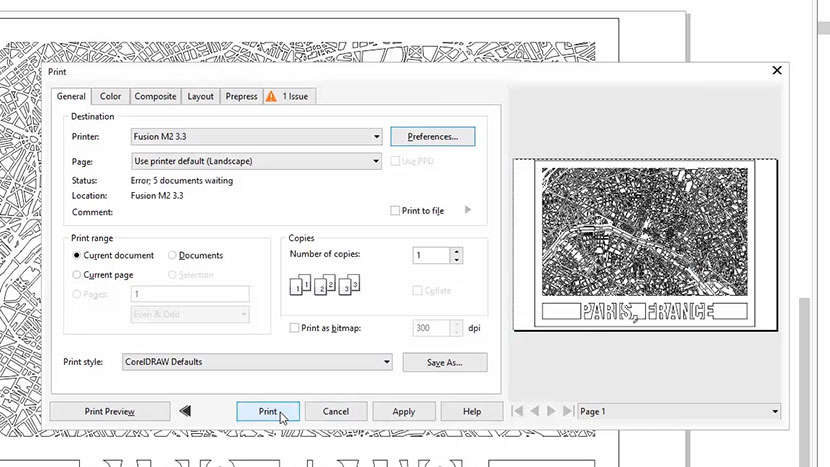Enable Print to file checkbox
The width and height of the screenshot is (830, 467).
pyautogui.click(x=395, y=211)
